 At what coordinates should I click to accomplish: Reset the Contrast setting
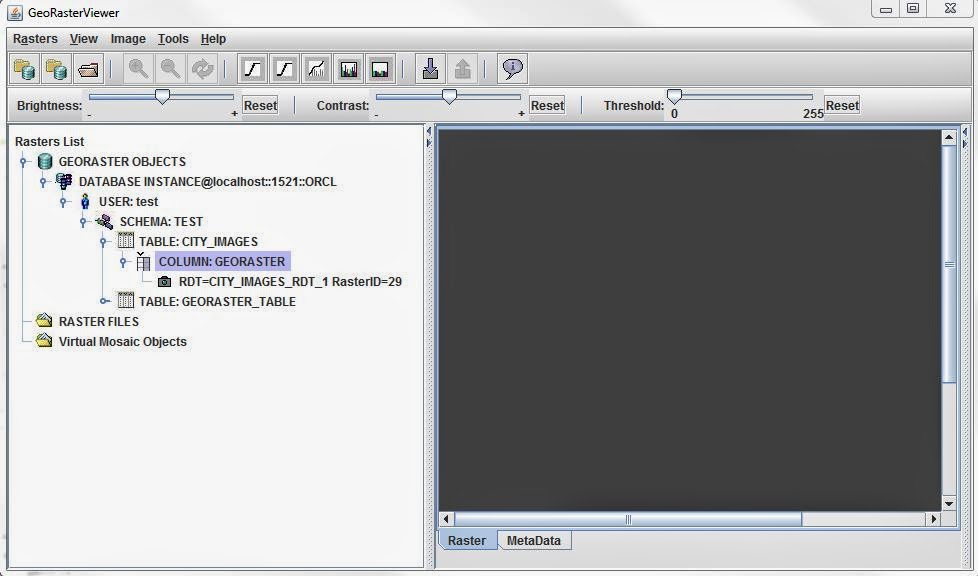(547, 105)
